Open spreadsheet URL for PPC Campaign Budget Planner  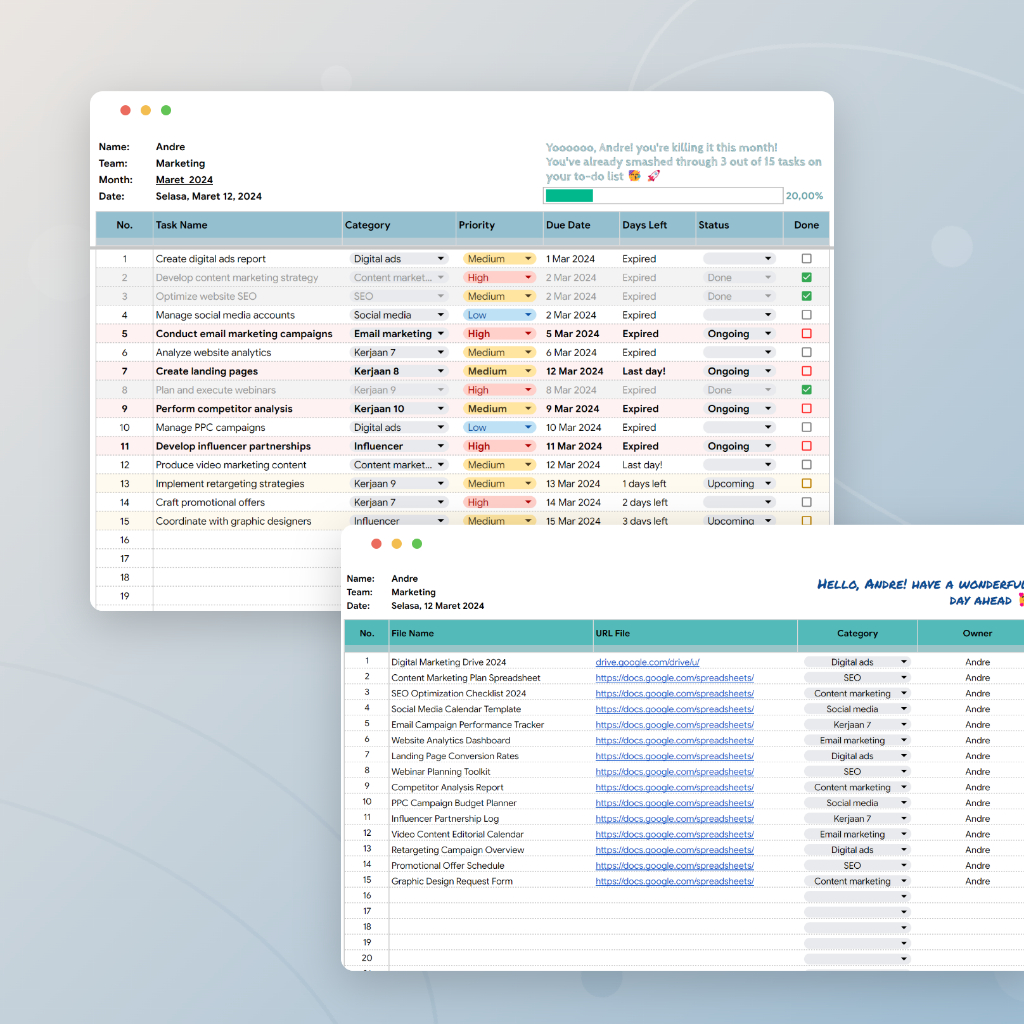click(x=676, y=802)
